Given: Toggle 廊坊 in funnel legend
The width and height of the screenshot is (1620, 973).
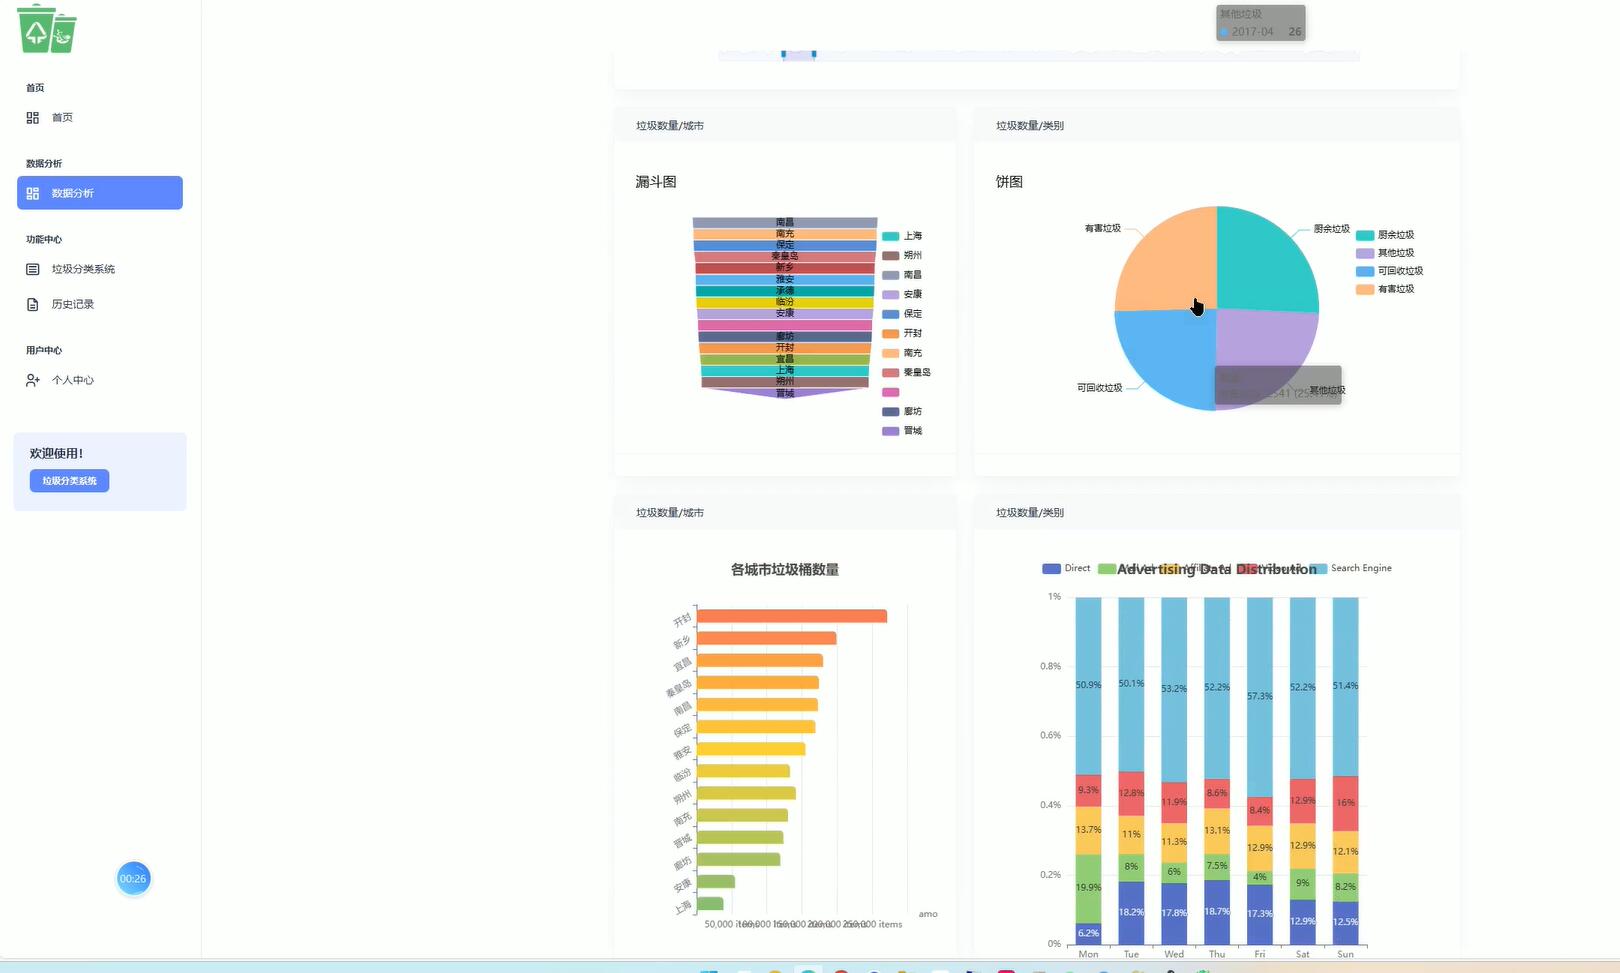Looking at the screenshot, I should (902, 411).
